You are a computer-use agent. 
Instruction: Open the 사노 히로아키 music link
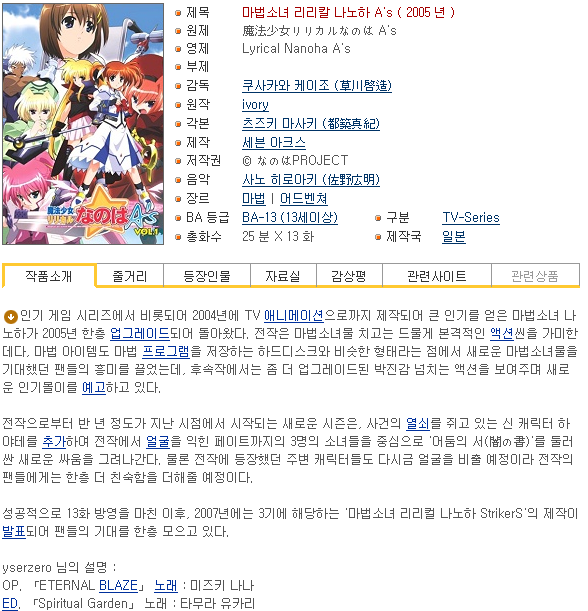(311, 180)
